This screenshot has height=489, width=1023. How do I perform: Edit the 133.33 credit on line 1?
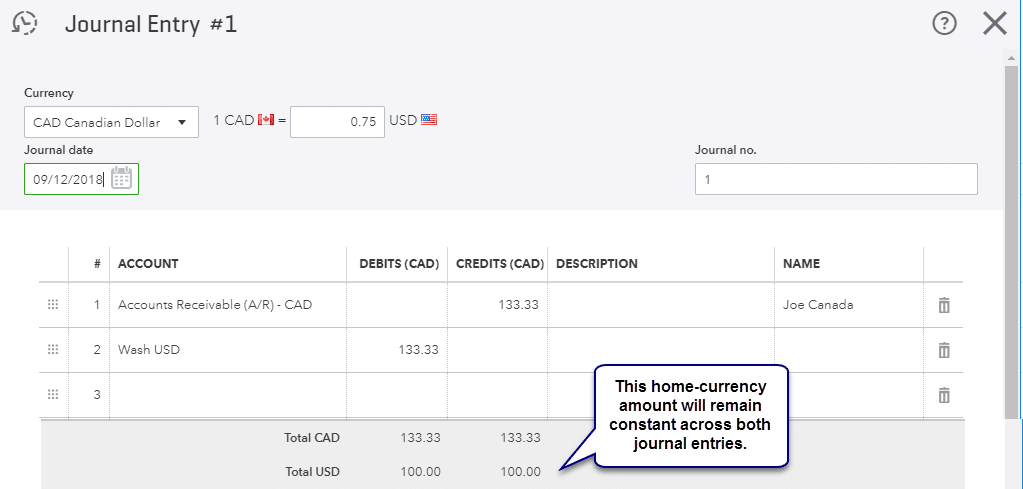(x=497, y=305)
